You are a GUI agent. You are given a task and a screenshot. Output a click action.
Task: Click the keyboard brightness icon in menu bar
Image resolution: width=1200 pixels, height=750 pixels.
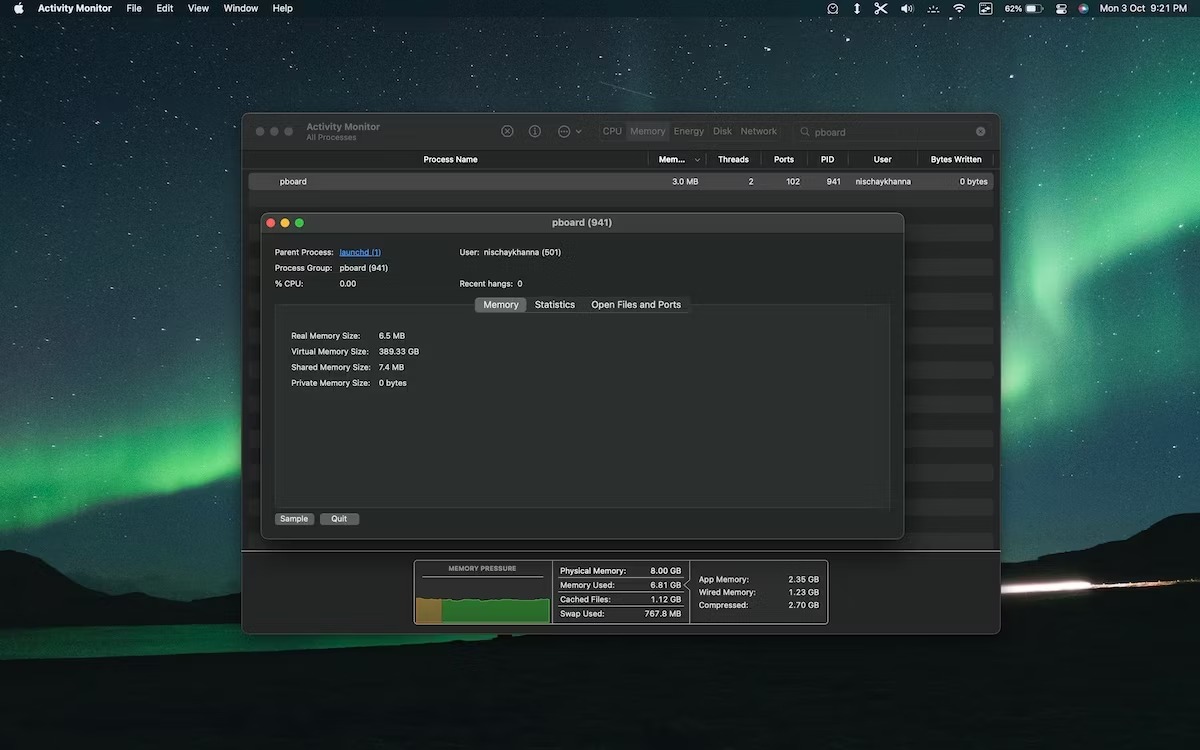933,8
